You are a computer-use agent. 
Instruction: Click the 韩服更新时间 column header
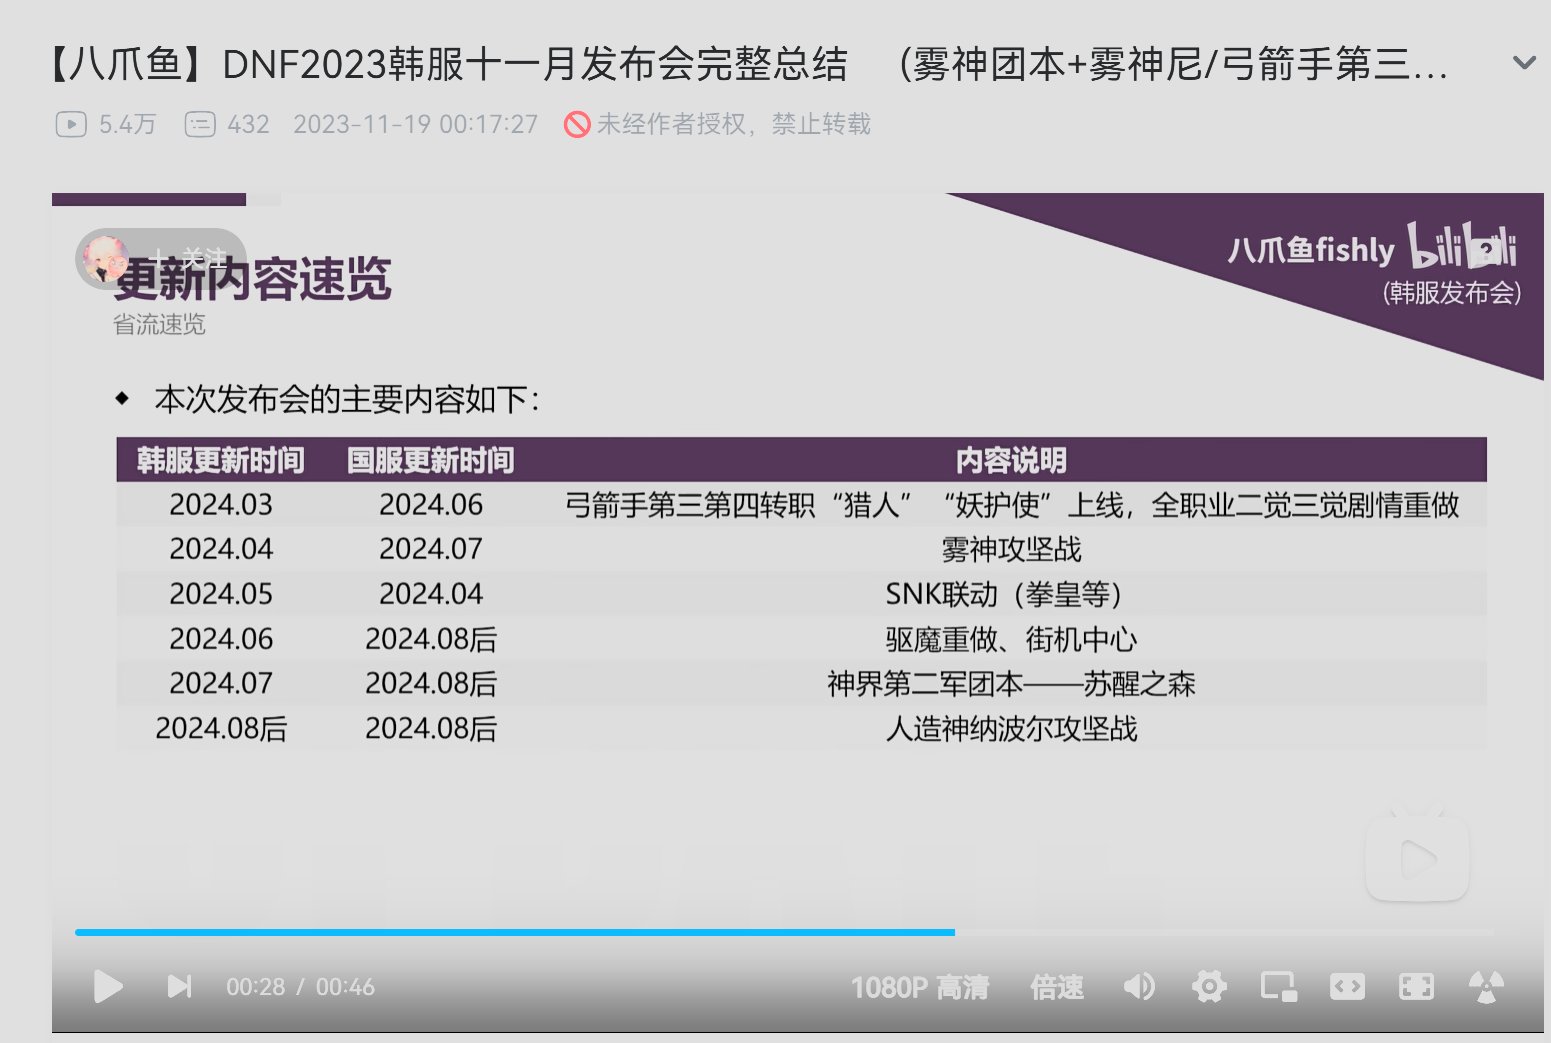(221, 460)
